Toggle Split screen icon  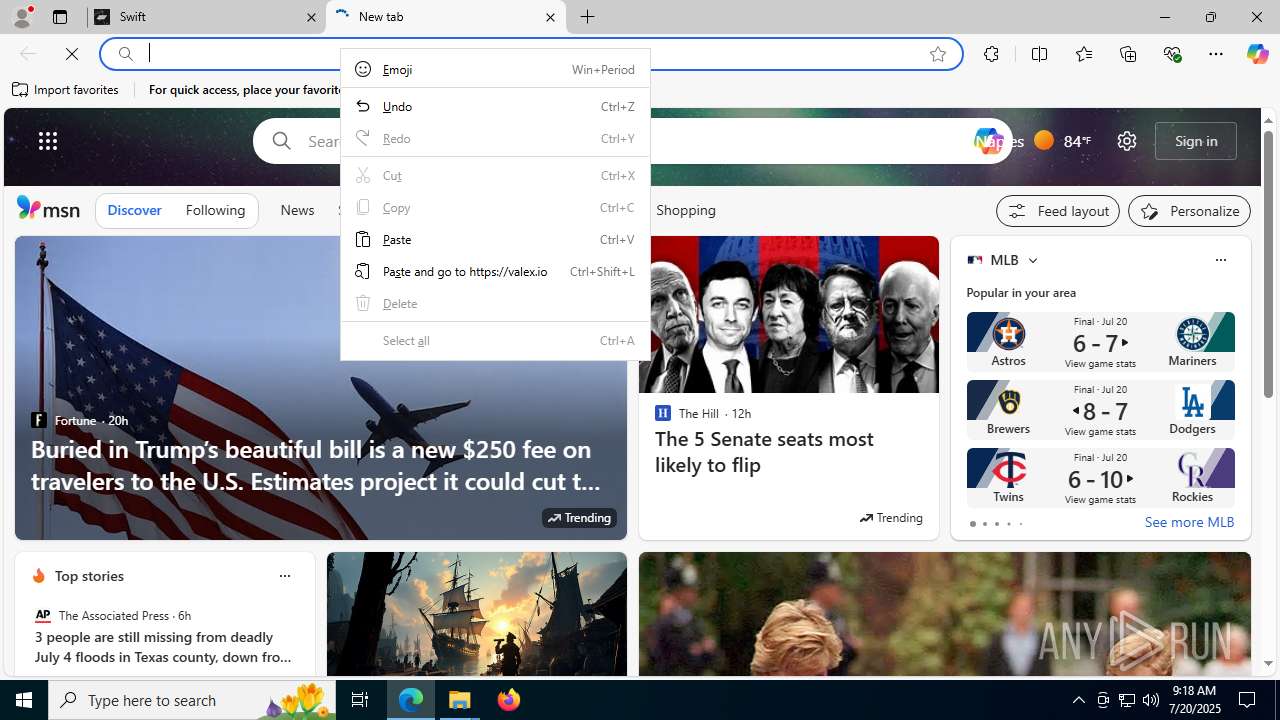point(1039,54)
